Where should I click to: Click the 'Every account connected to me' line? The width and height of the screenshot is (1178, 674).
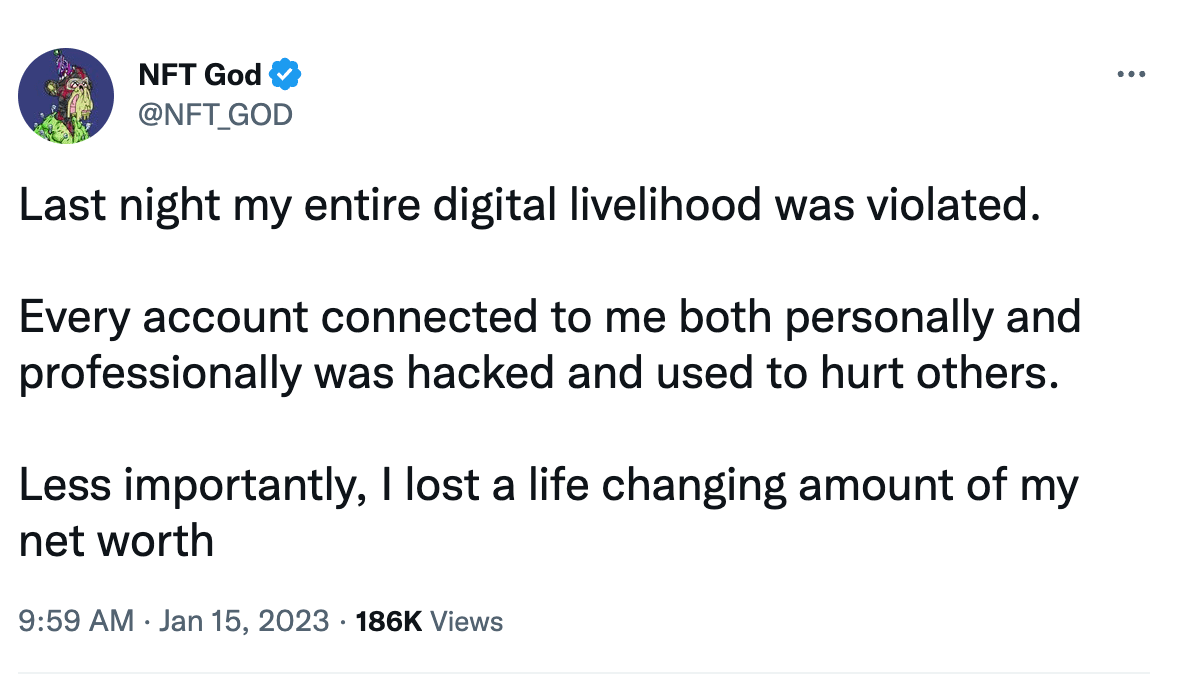[550, 316]
